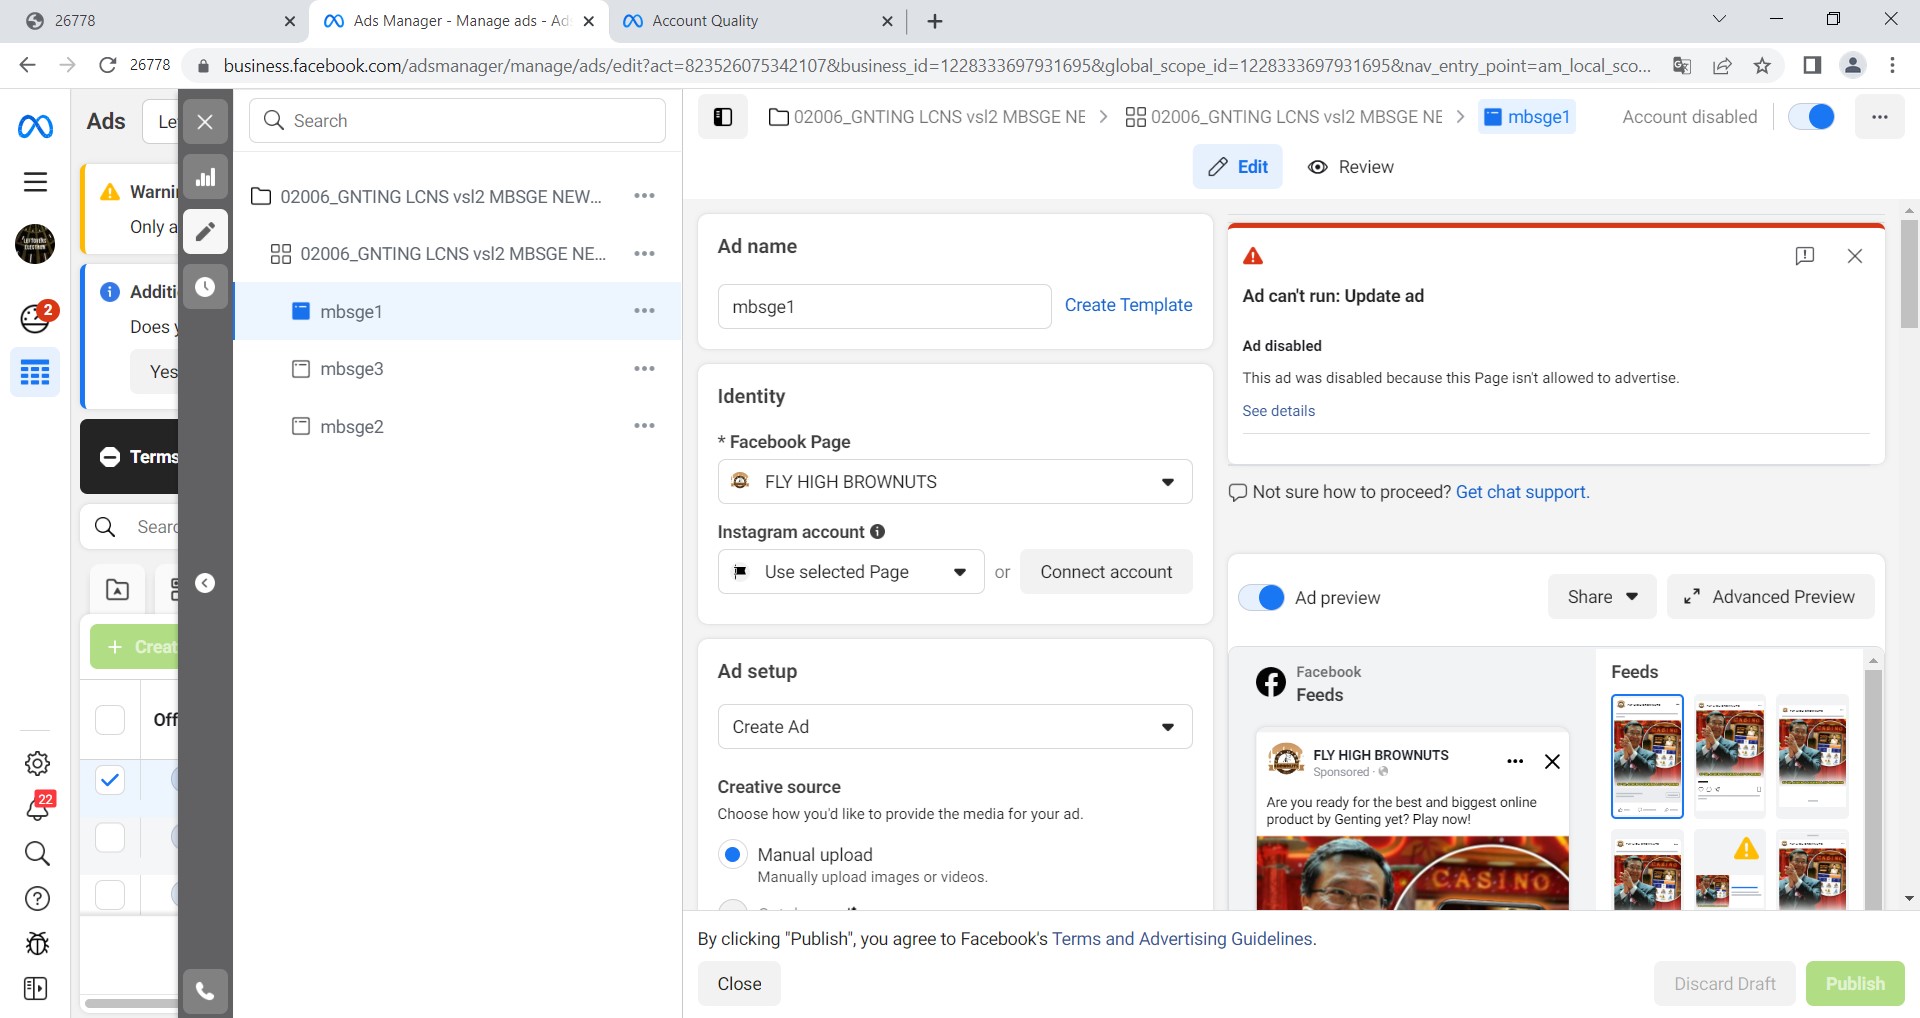Switch to the Account Quality browser tab

pos(756,21)
